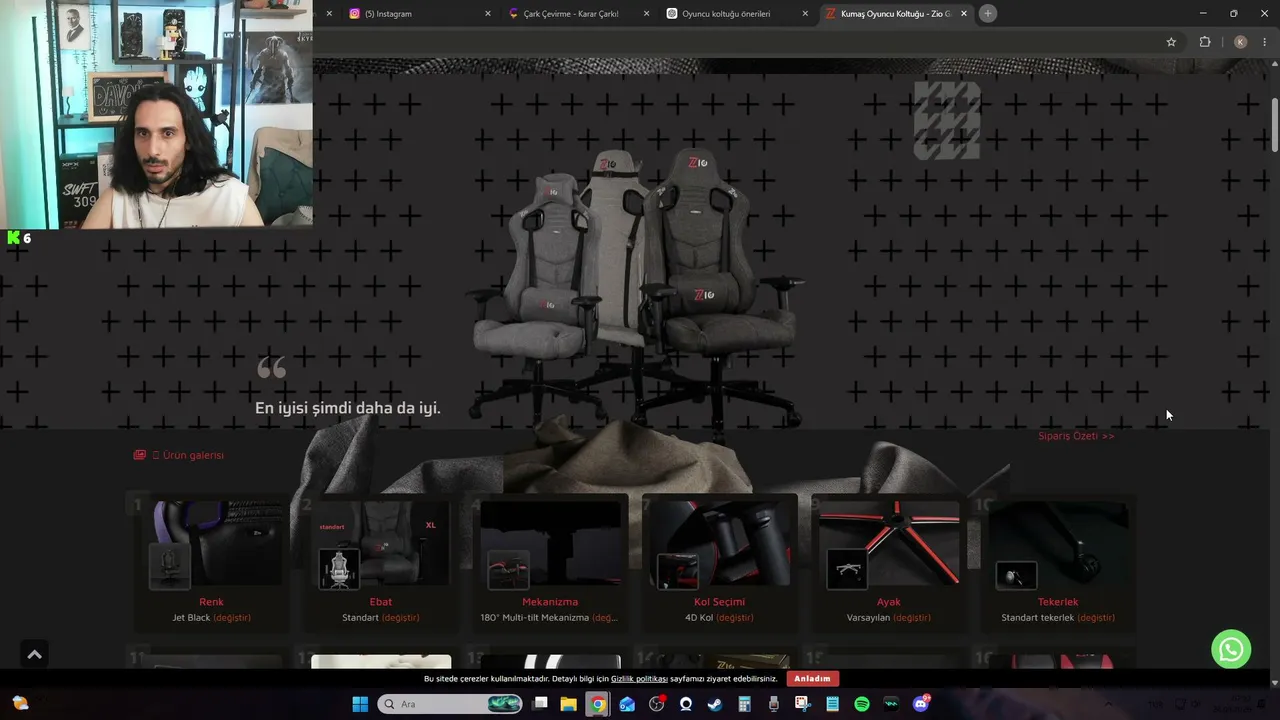Close the Çark Çevirme tab
The height and width of the screenshot is (720, 1280).
point(646,14)
